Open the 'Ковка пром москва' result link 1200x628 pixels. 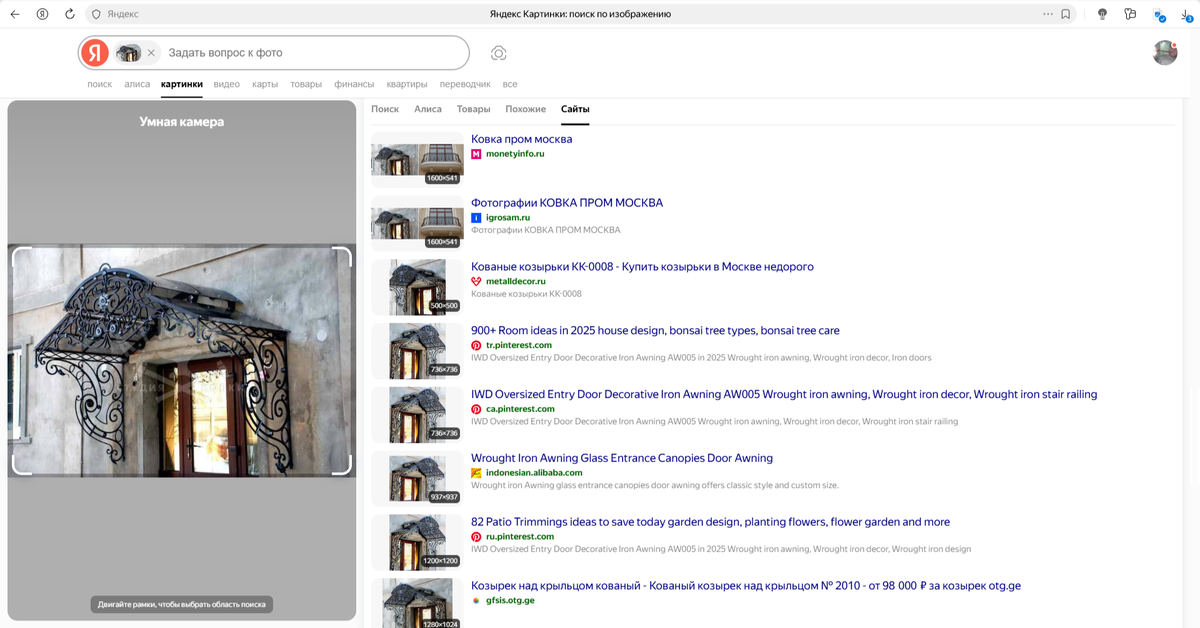[x=522, y=139]
